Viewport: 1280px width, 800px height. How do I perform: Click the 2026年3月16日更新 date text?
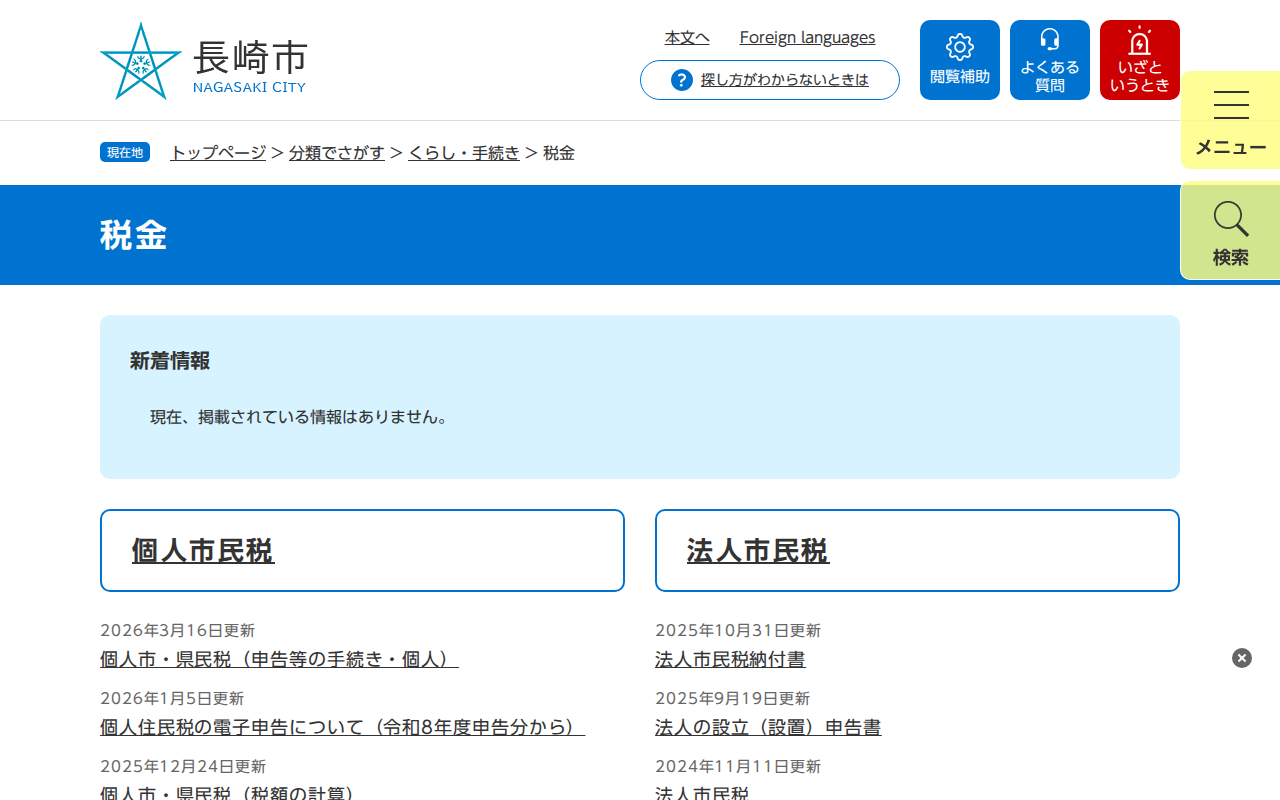point(178,630)
